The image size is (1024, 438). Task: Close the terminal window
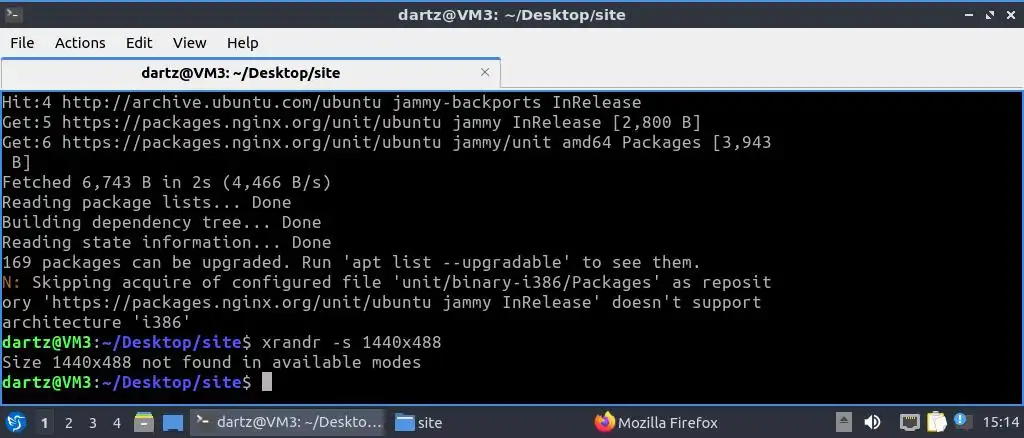(1011, 14)
